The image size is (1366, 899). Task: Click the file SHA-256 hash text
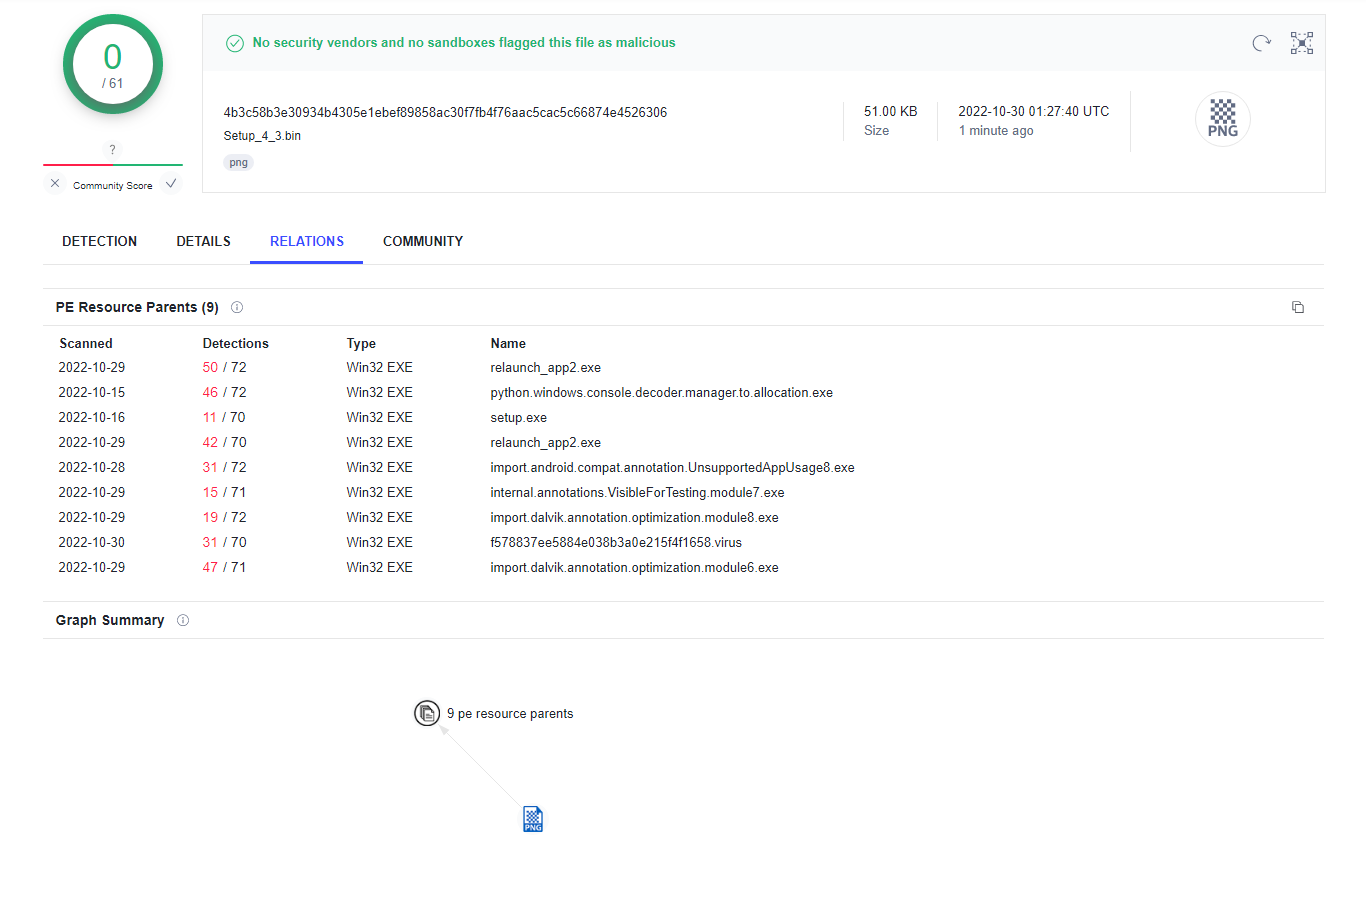click(446, 113)
